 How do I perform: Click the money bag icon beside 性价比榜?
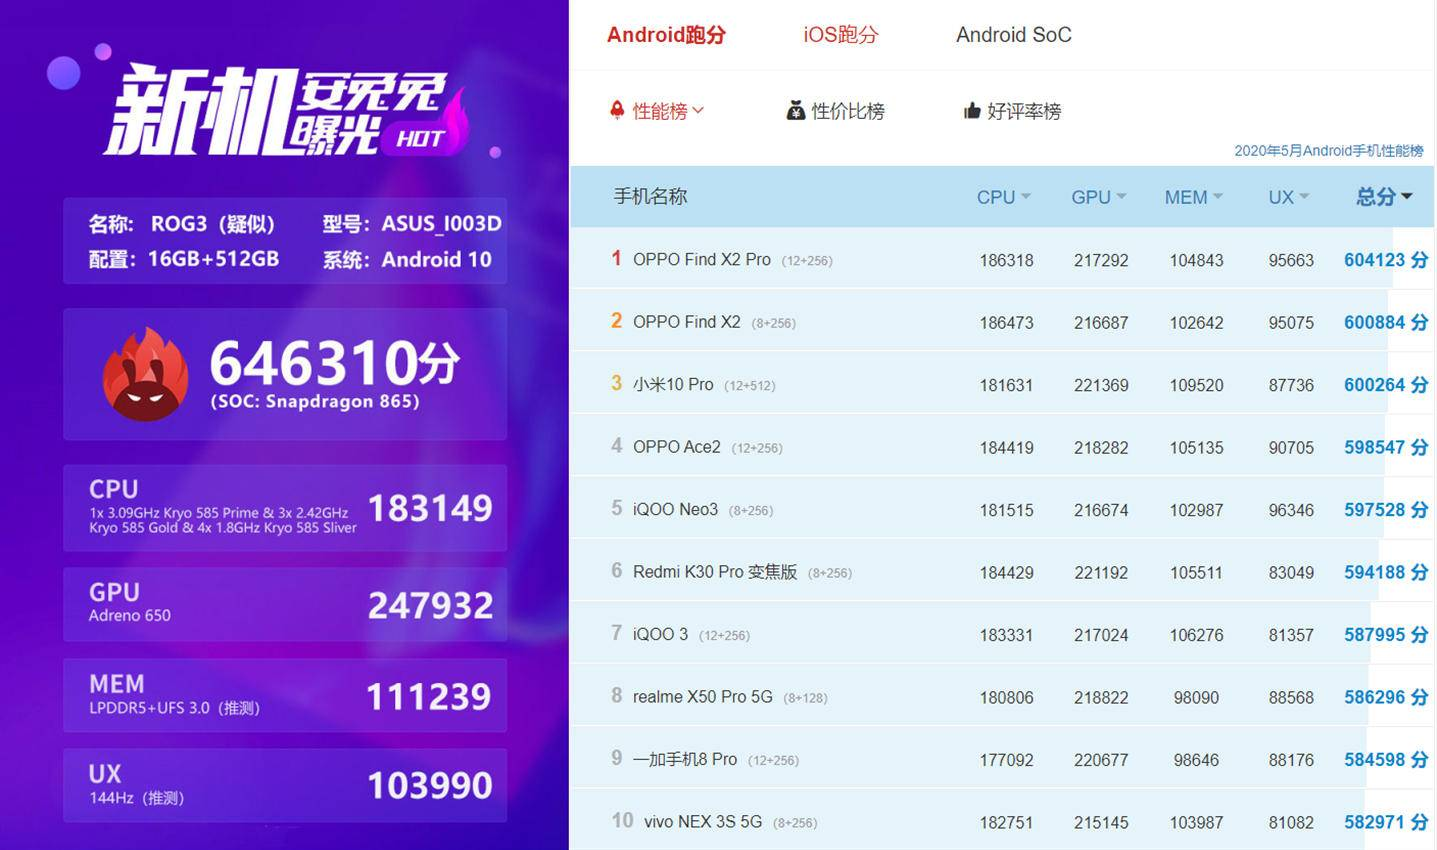pos(796,110)
